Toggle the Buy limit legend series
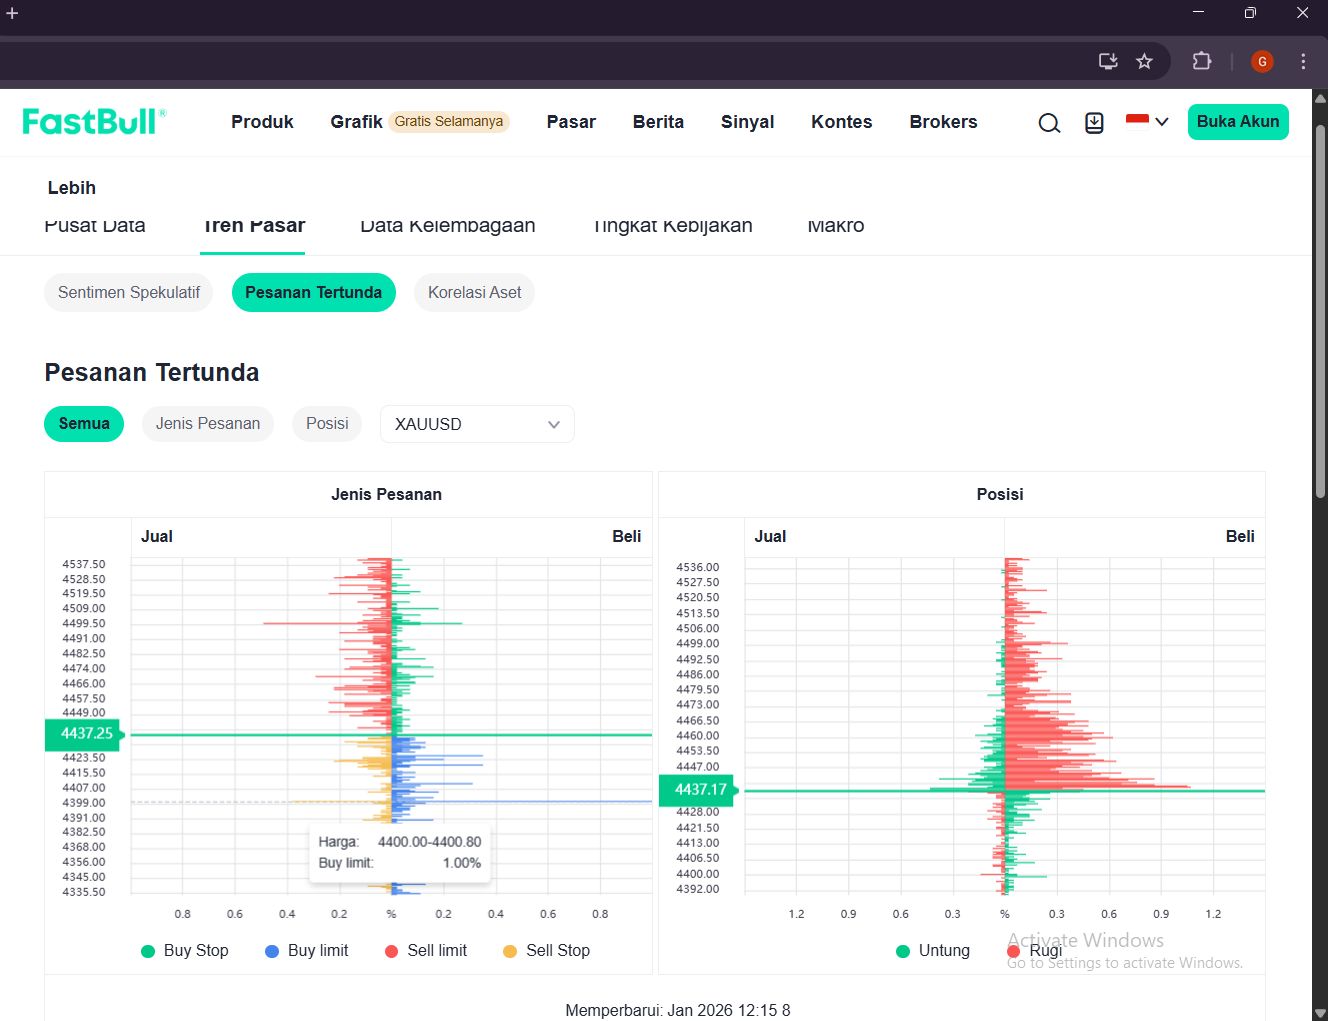 [x=306, y=951]
